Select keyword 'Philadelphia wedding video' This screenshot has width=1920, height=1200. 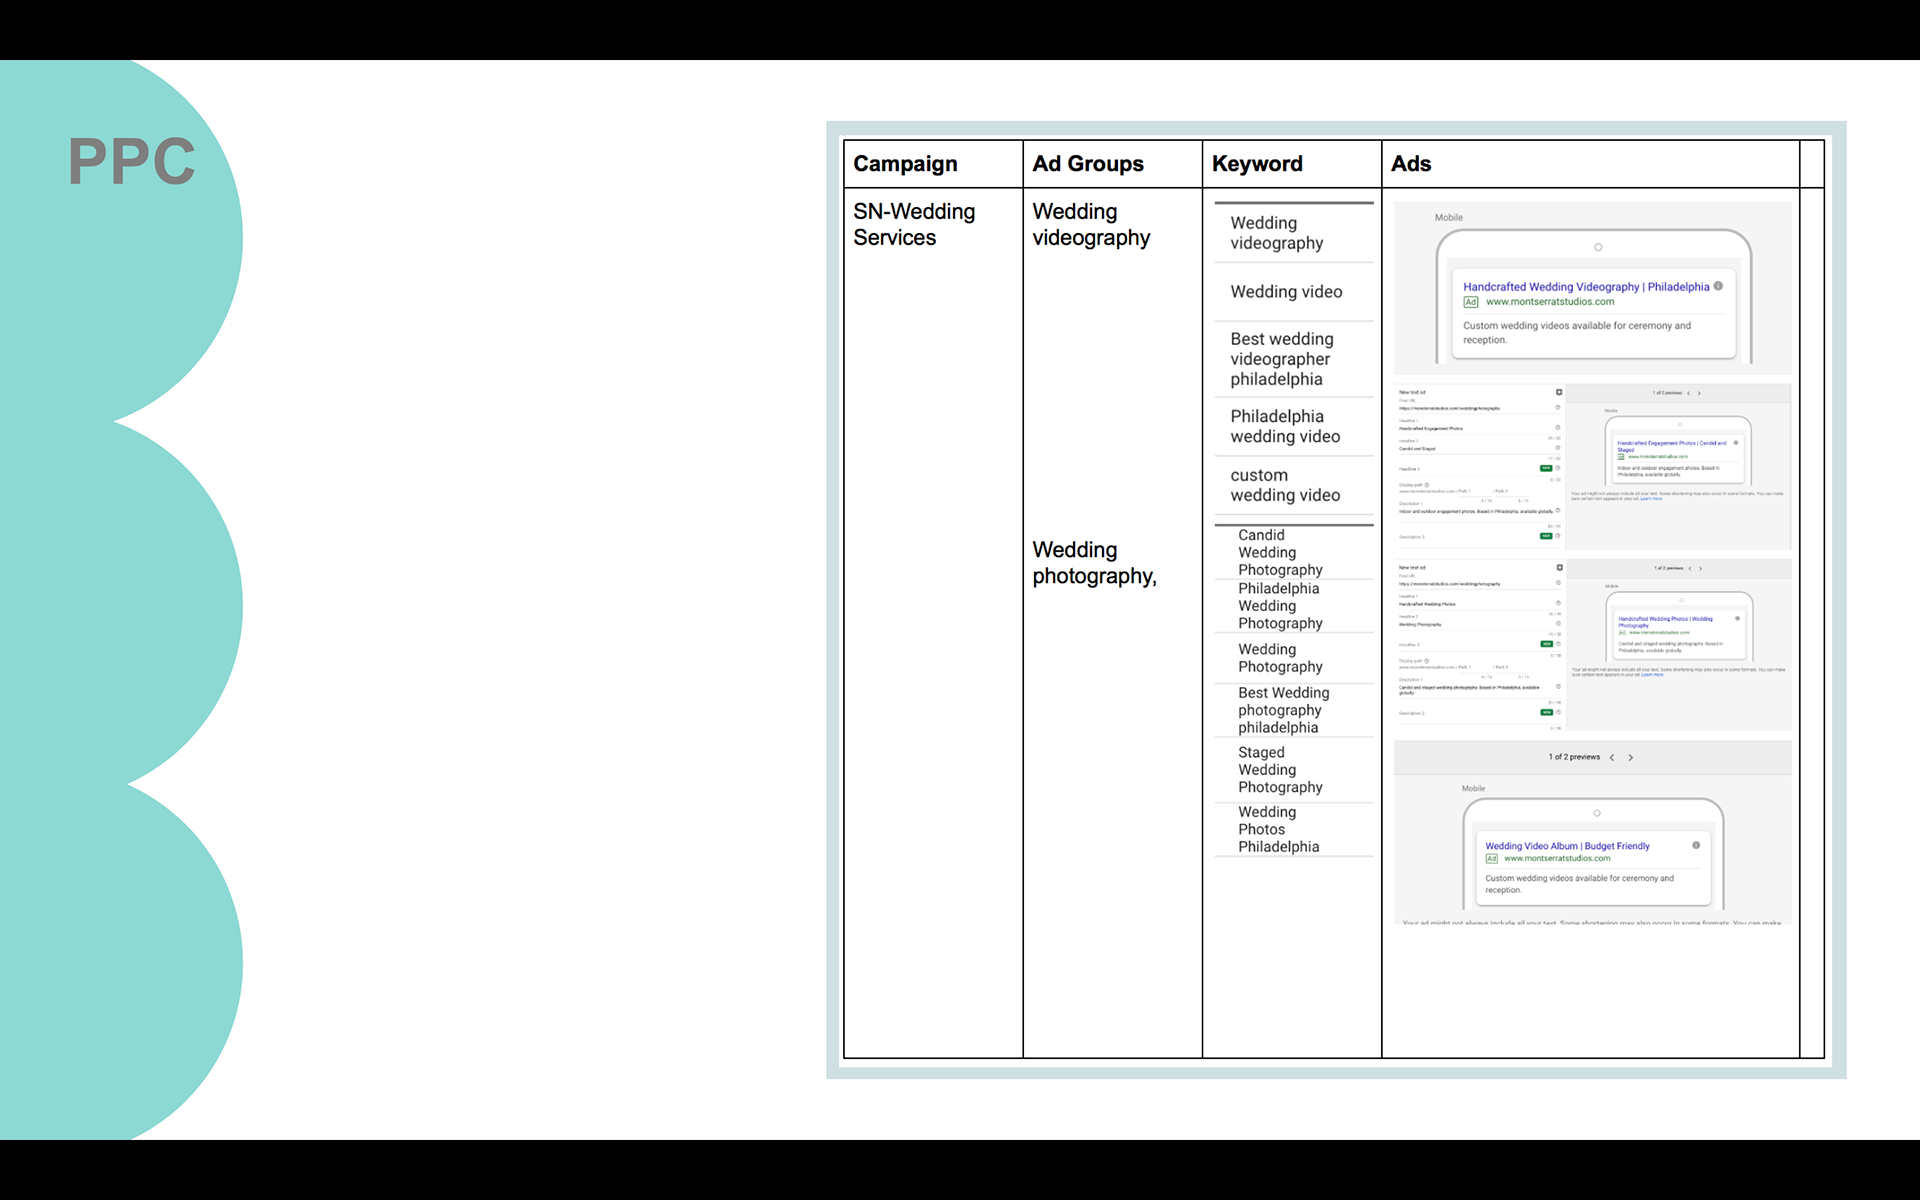pyautogui.click(x=1285, y=426)
